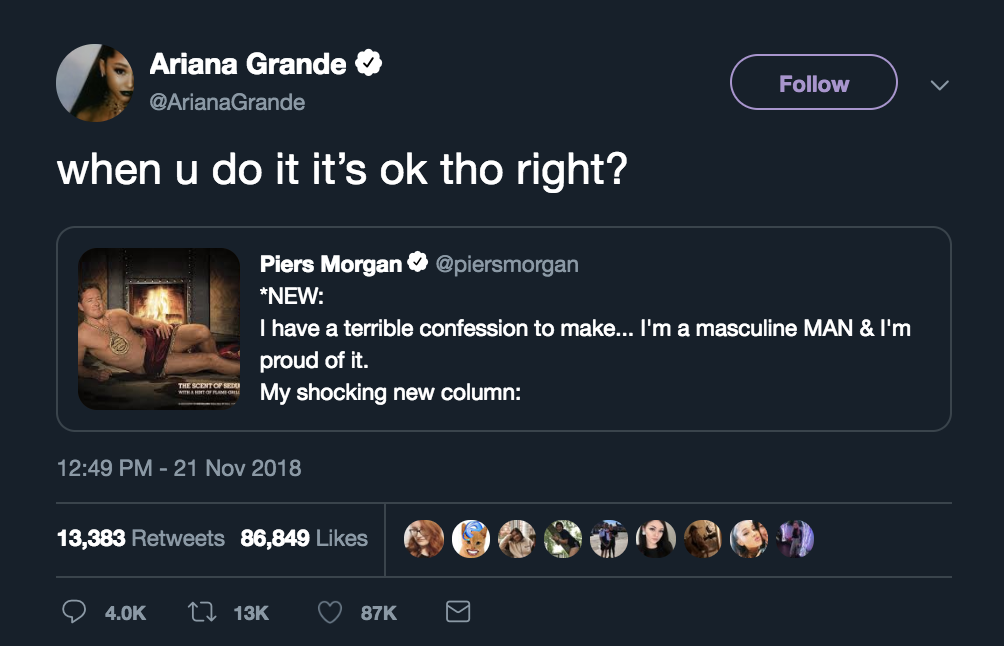This screenshot has height=646, width=1004.
Task: View the 86,849 Likes list
Action: [x=304, y=538]
